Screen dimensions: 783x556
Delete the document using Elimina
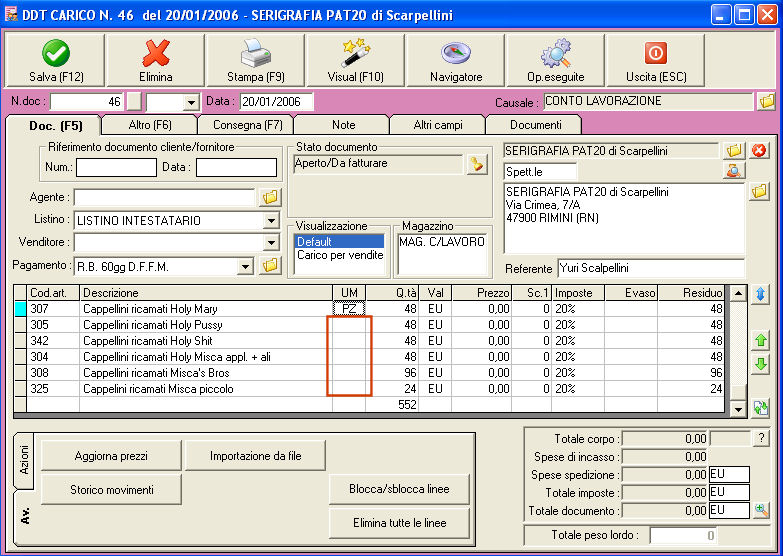pyautogui.click(x=156, y=60)
